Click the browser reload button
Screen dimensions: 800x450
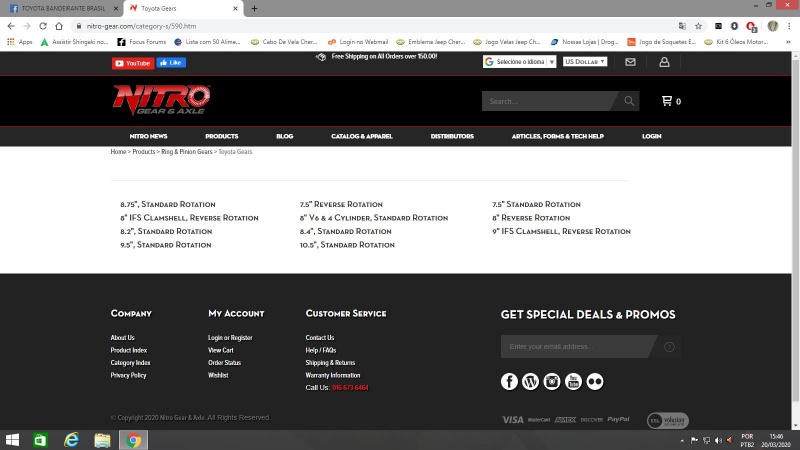click(43, 26)
